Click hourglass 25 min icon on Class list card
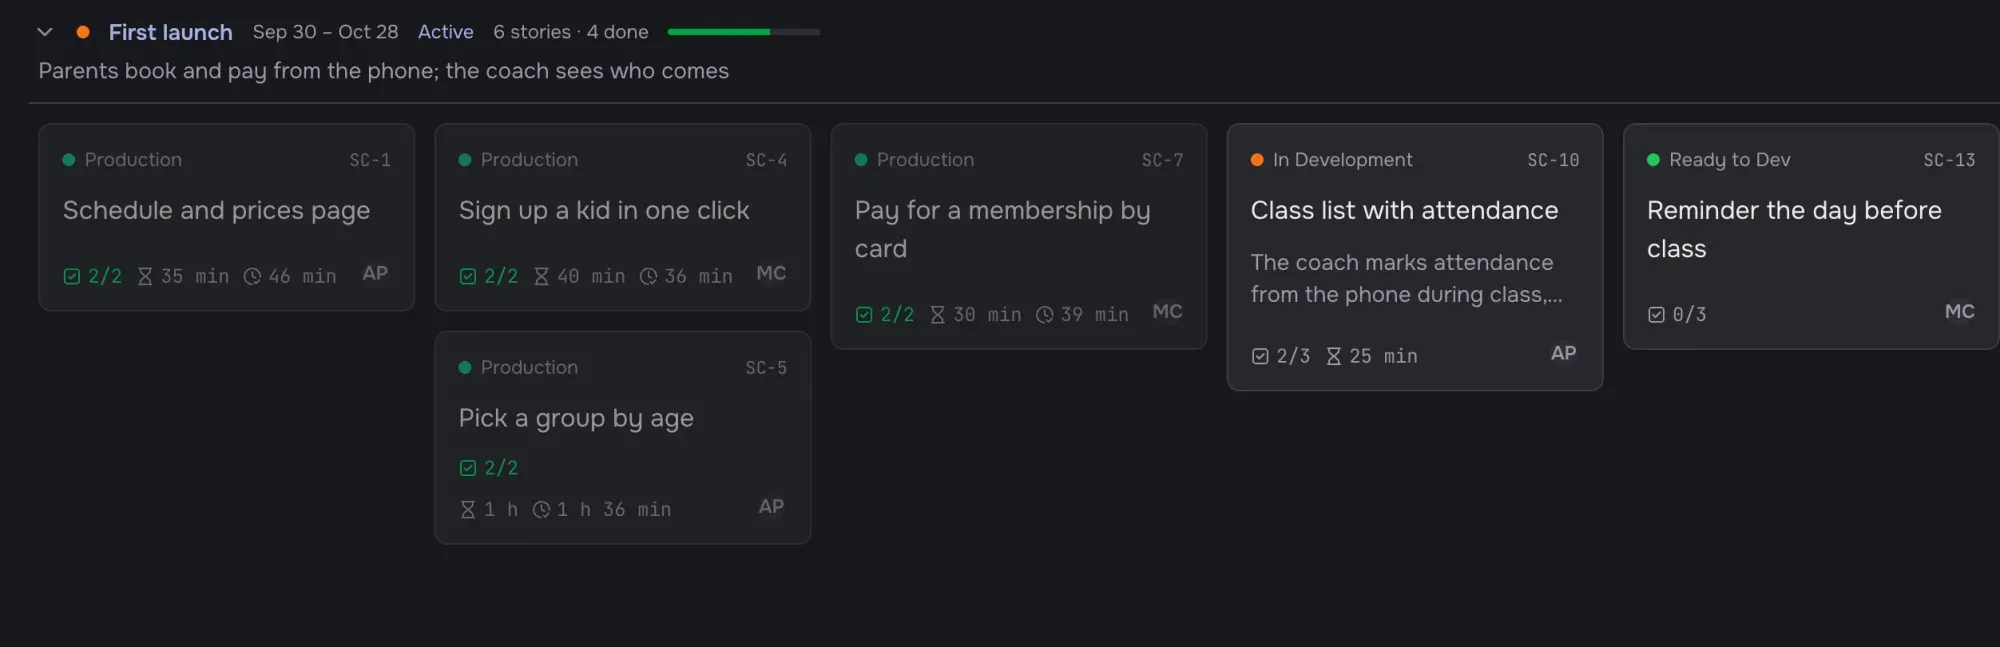Image resolution: width=2000 pixels, height=647 pixels. coord(1334,356)
